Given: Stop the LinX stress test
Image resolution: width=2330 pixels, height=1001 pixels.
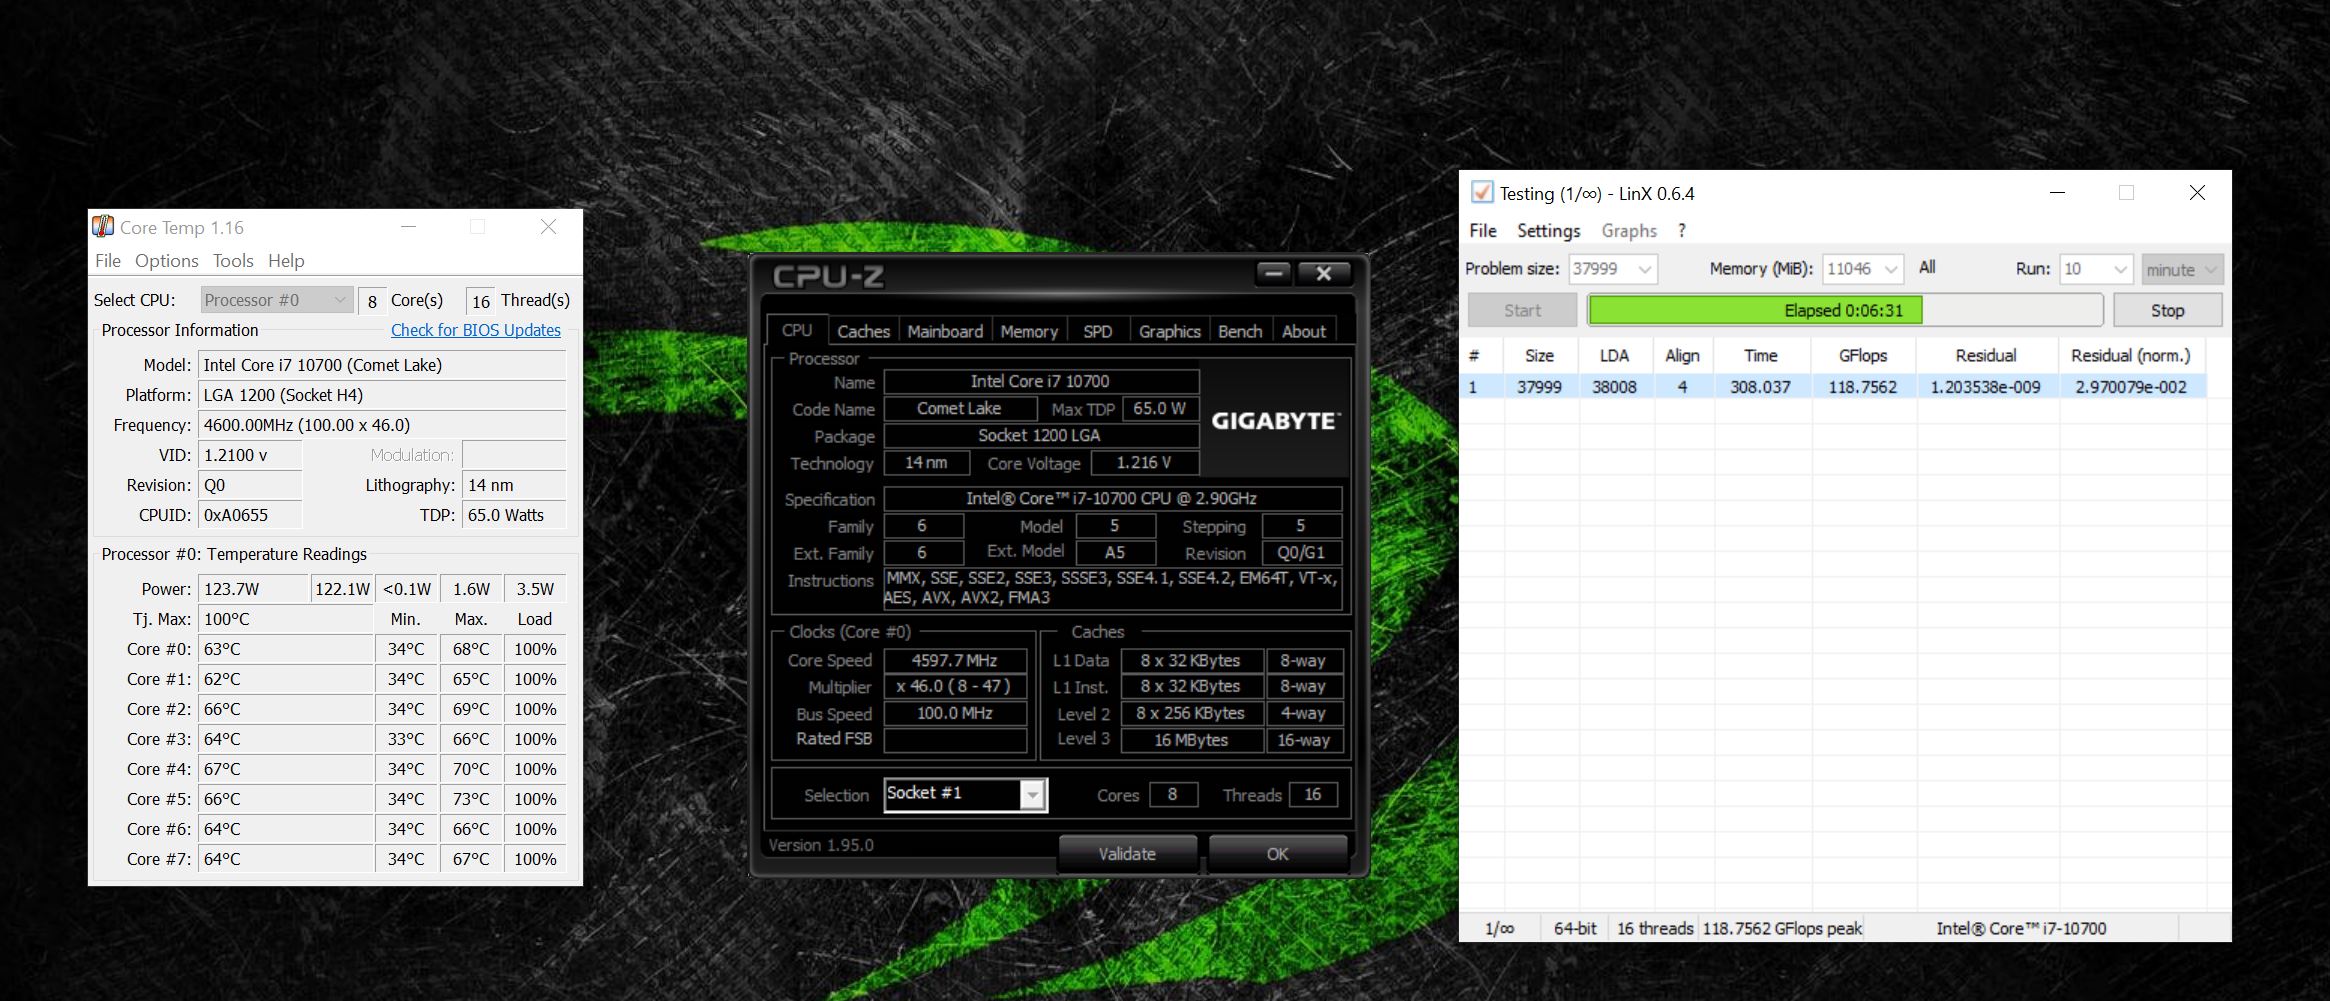Looking at the screenshot, I should pos(2167,310).
